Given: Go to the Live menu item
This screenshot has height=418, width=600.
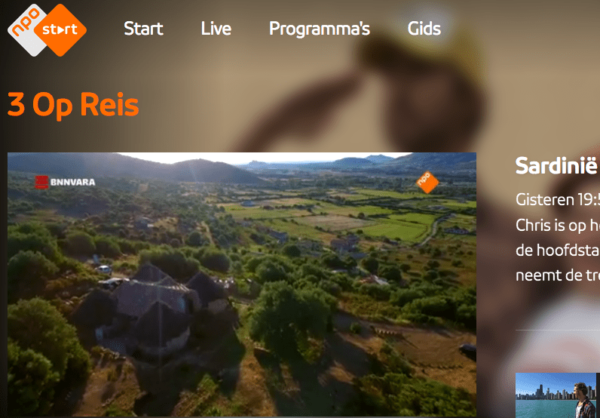Looking at the screenshot, I should pyautogui.click(x=216, y=29).
